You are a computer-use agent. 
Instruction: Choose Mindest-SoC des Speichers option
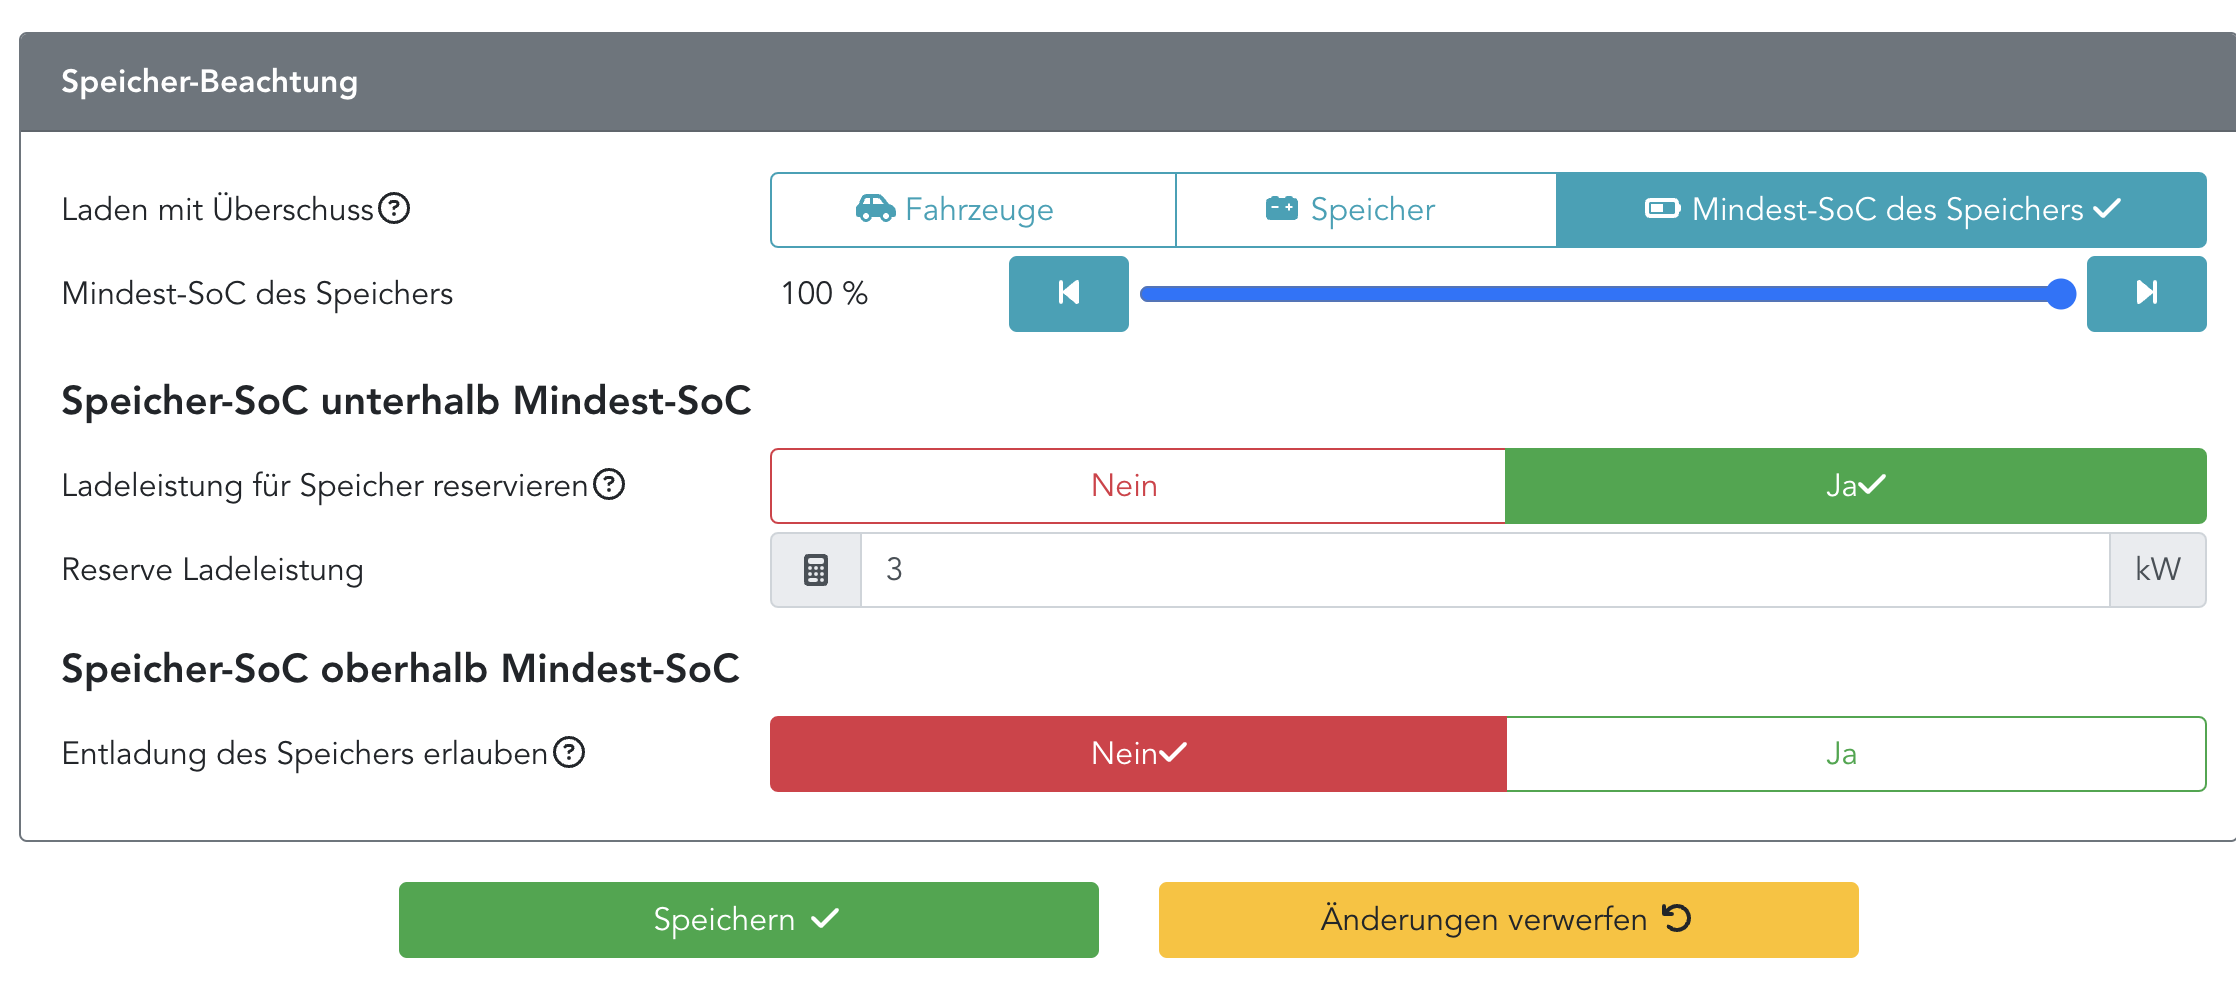click(1881, 210)
